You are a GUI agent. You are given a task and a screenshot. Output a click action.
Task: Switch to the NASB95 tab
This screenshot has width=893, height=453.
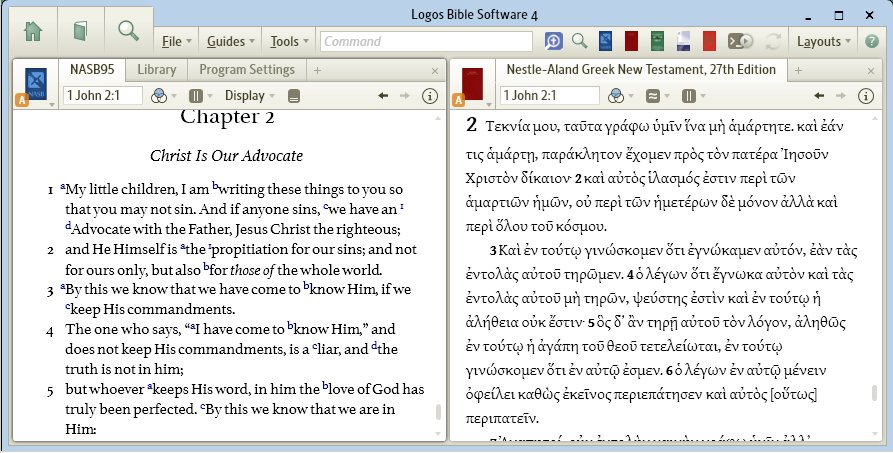tap(92, 70)
